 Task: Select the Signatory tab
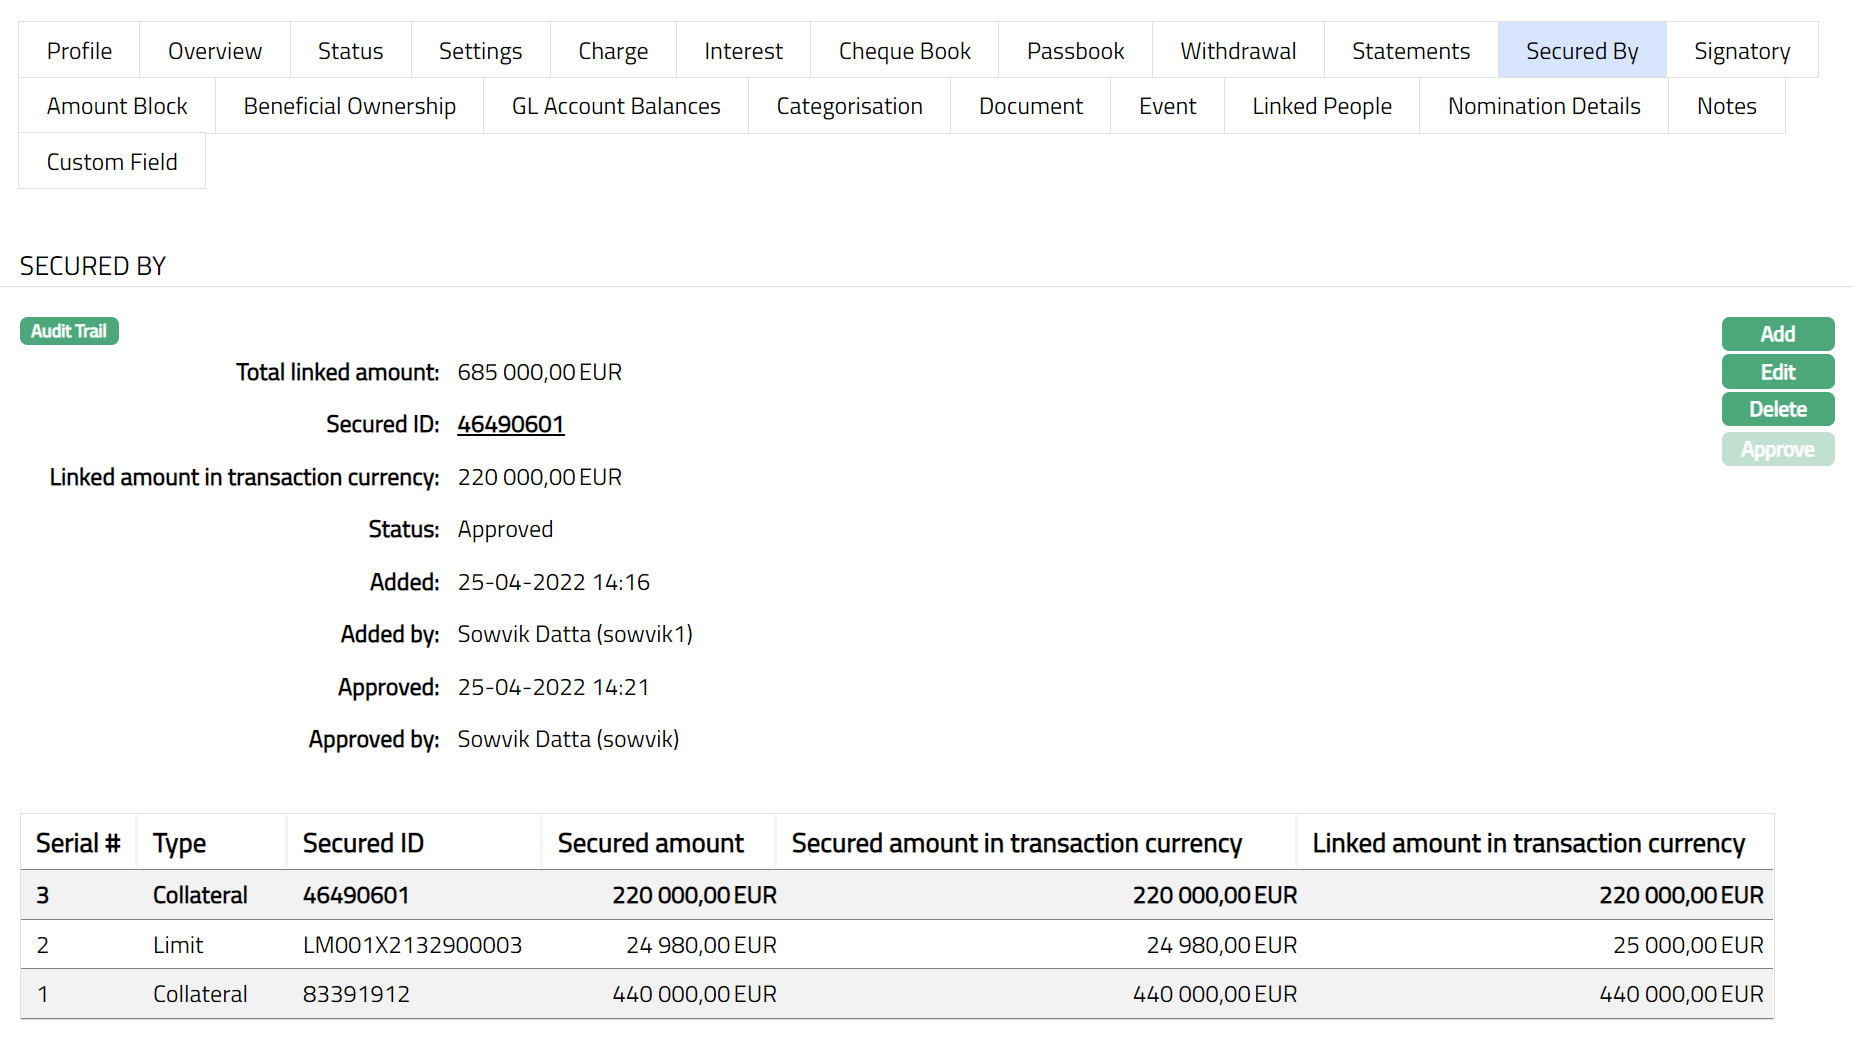[1741, 51]
